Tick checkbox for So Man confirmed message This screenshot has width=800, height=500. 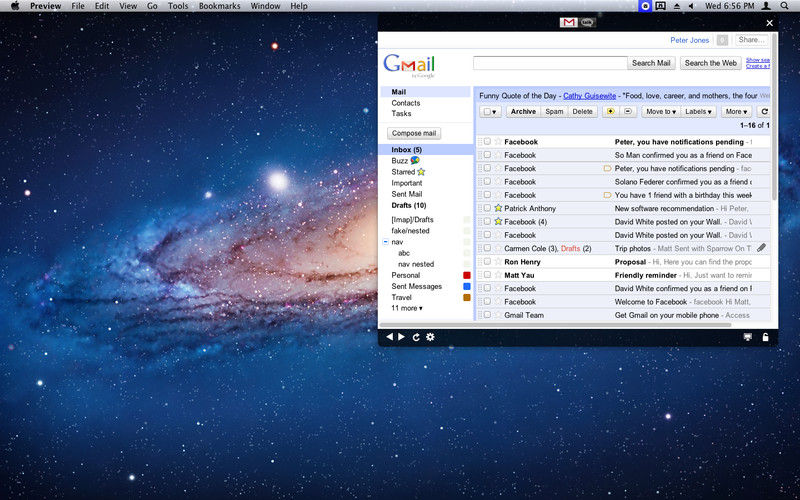point(487,155)
